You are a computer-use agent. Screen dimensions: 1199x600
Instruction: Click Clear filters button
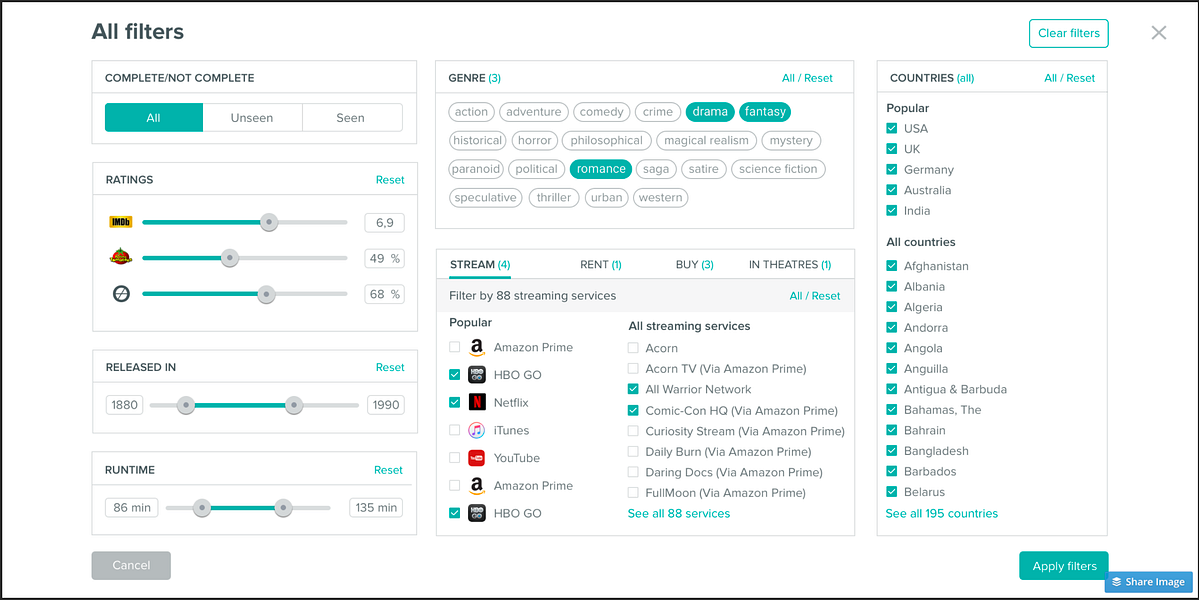click(x=1068, y=33)
